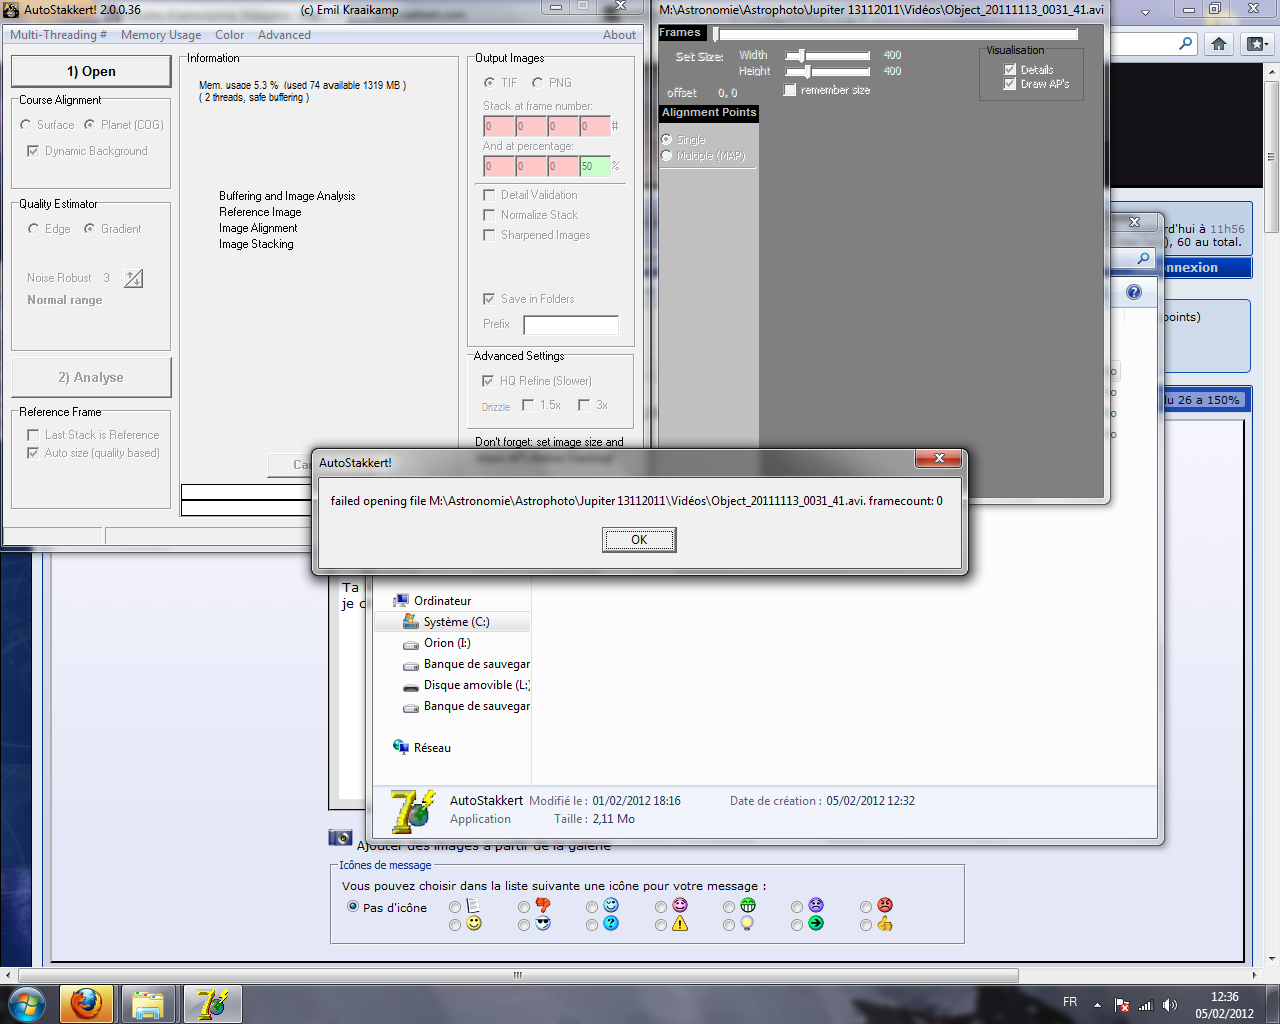Choose the document message icon
Viewport: 1280px width, 1024px height.
pyautogui.click(x=474, y=905)
